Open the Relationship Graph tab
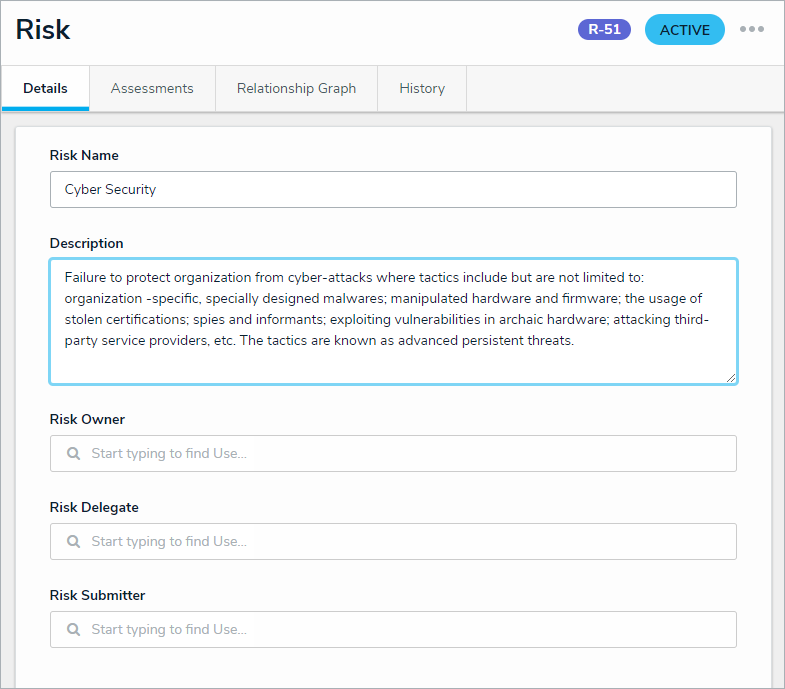The image size is (785, 689). pos(296,88)
